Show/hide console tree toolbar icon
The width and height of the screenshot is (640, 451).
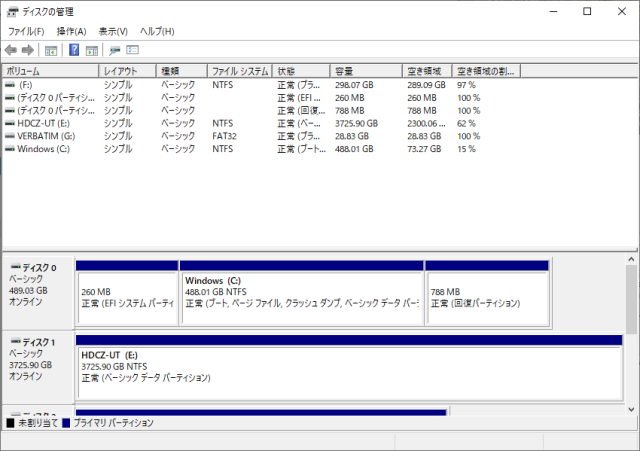pyautogui.click(x=51, y=51)
